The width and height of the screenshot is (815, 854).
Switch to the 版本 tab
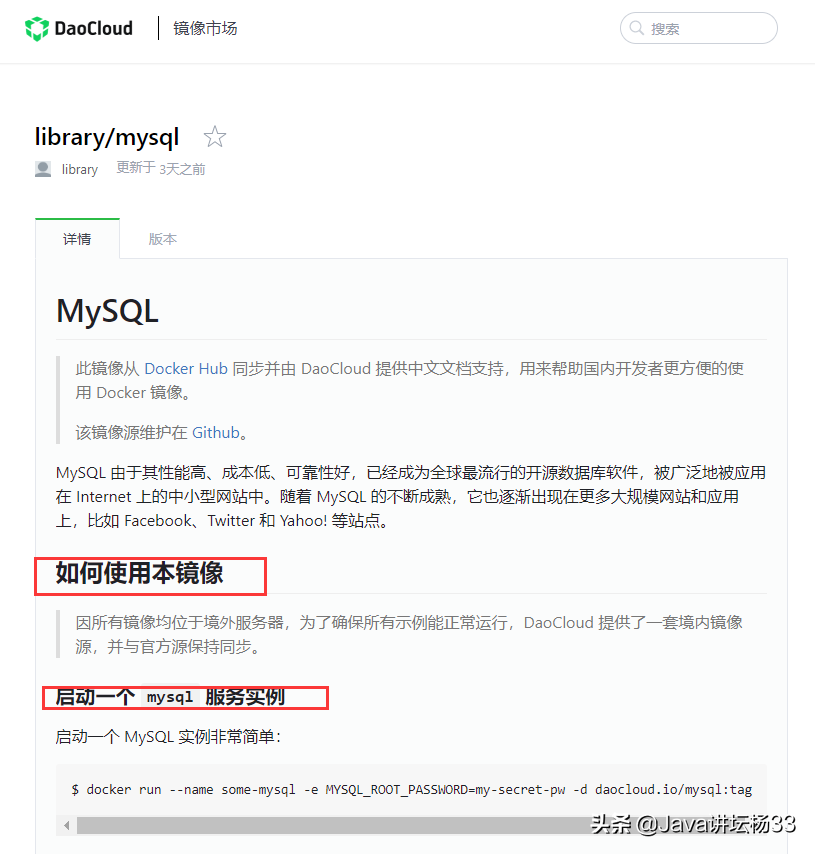[162, 239]
